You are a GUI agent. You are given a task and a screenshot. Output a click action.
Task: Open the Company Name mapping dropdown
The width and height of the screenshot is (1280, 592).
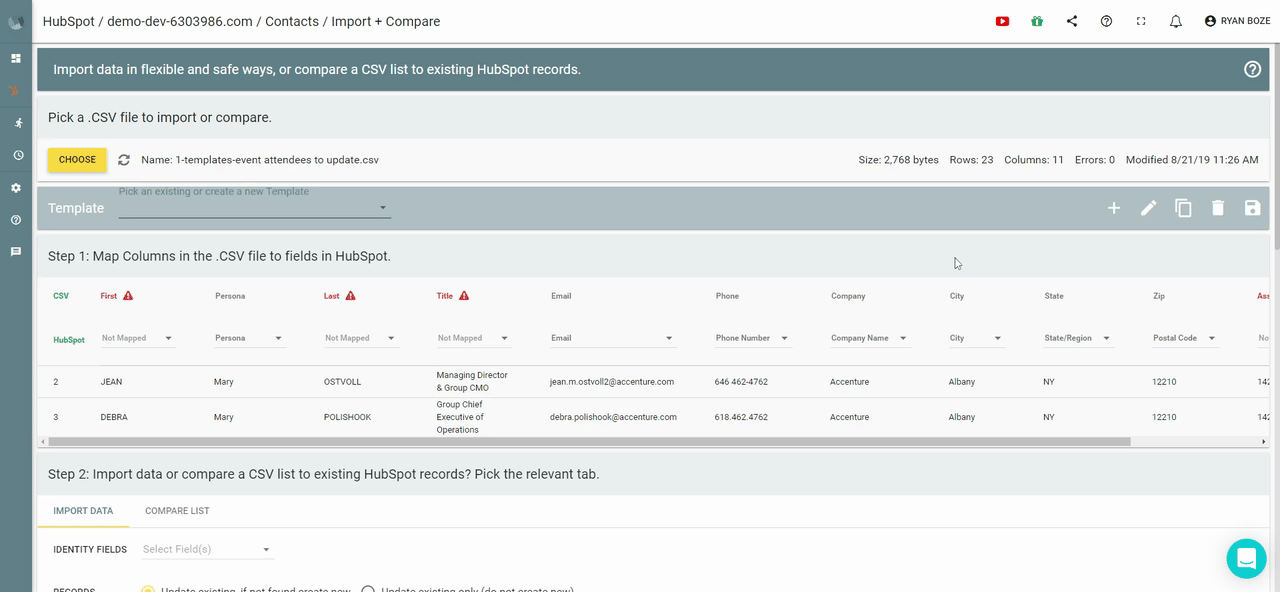click(x=870, y=338)
